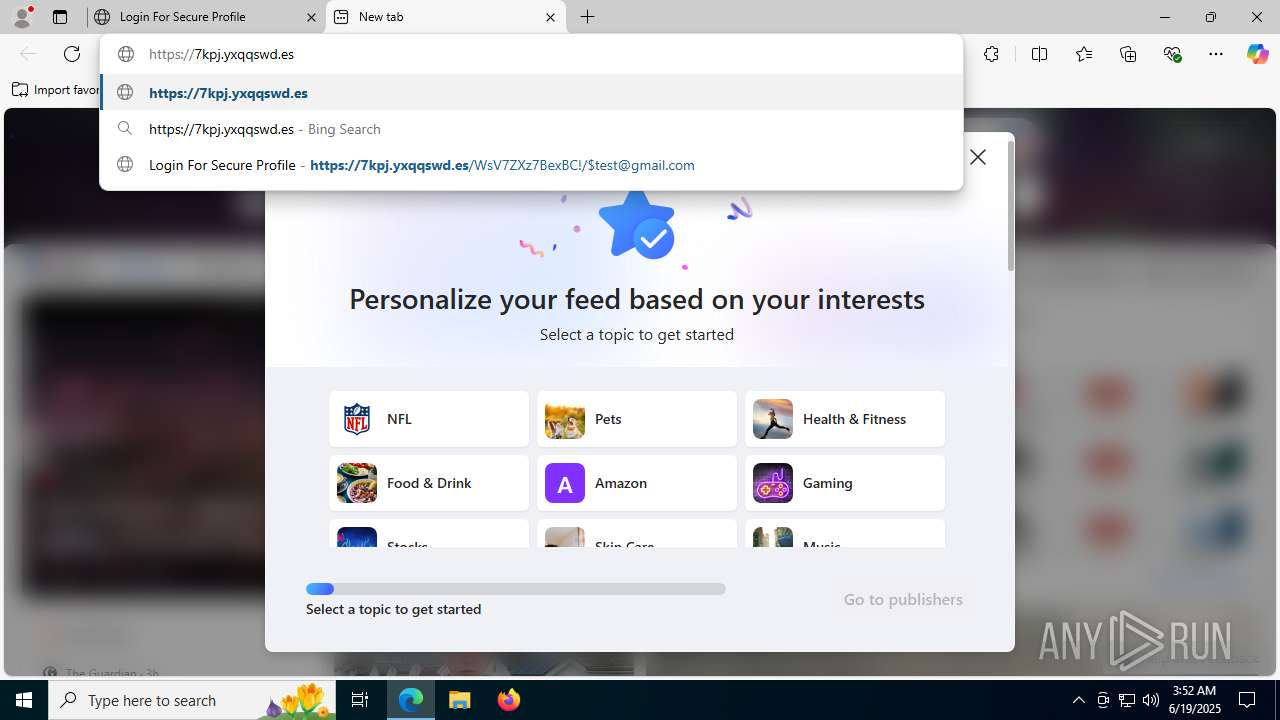Click the NFL logo icon

click(x=357, y=419)
